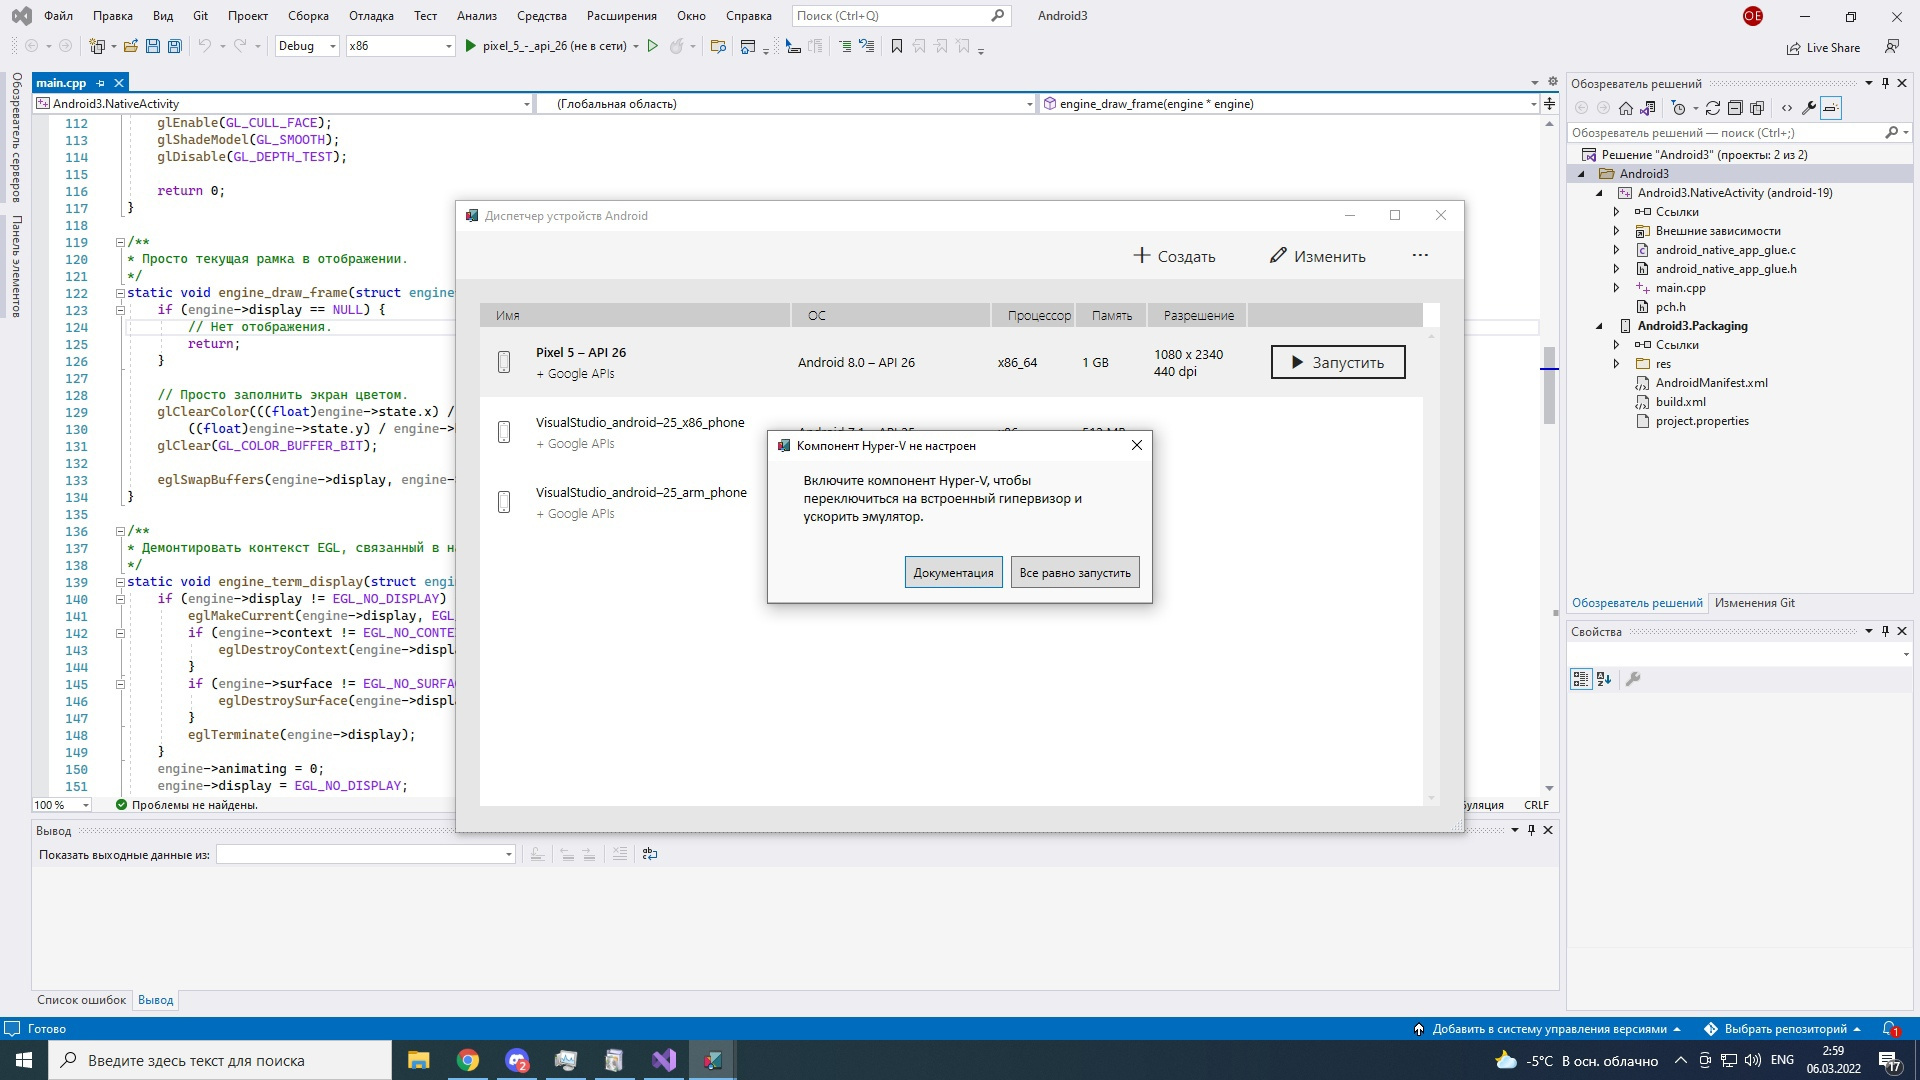1920x1080 pixels.
Task: Click Документация button in Hyper-V dialog
Action: (x=953, y=573)
